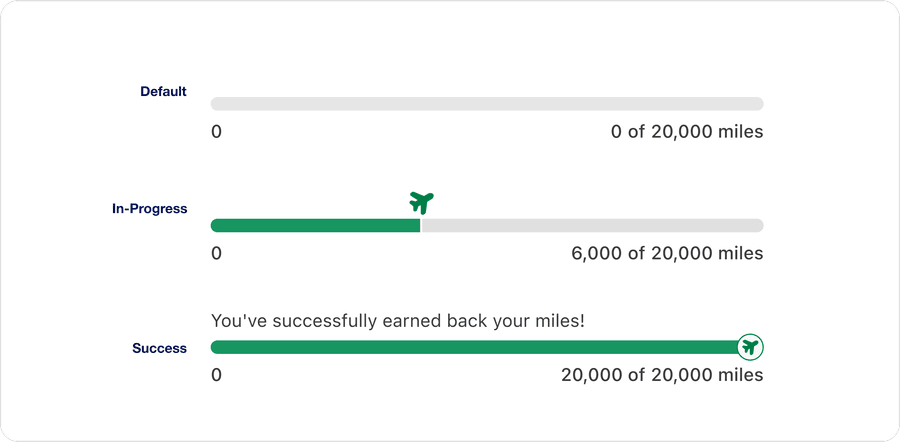The width and height of the screenshot is (900, 442).
Task: Click the "0" under the In-Progress bar
Action: pos(216,253)
